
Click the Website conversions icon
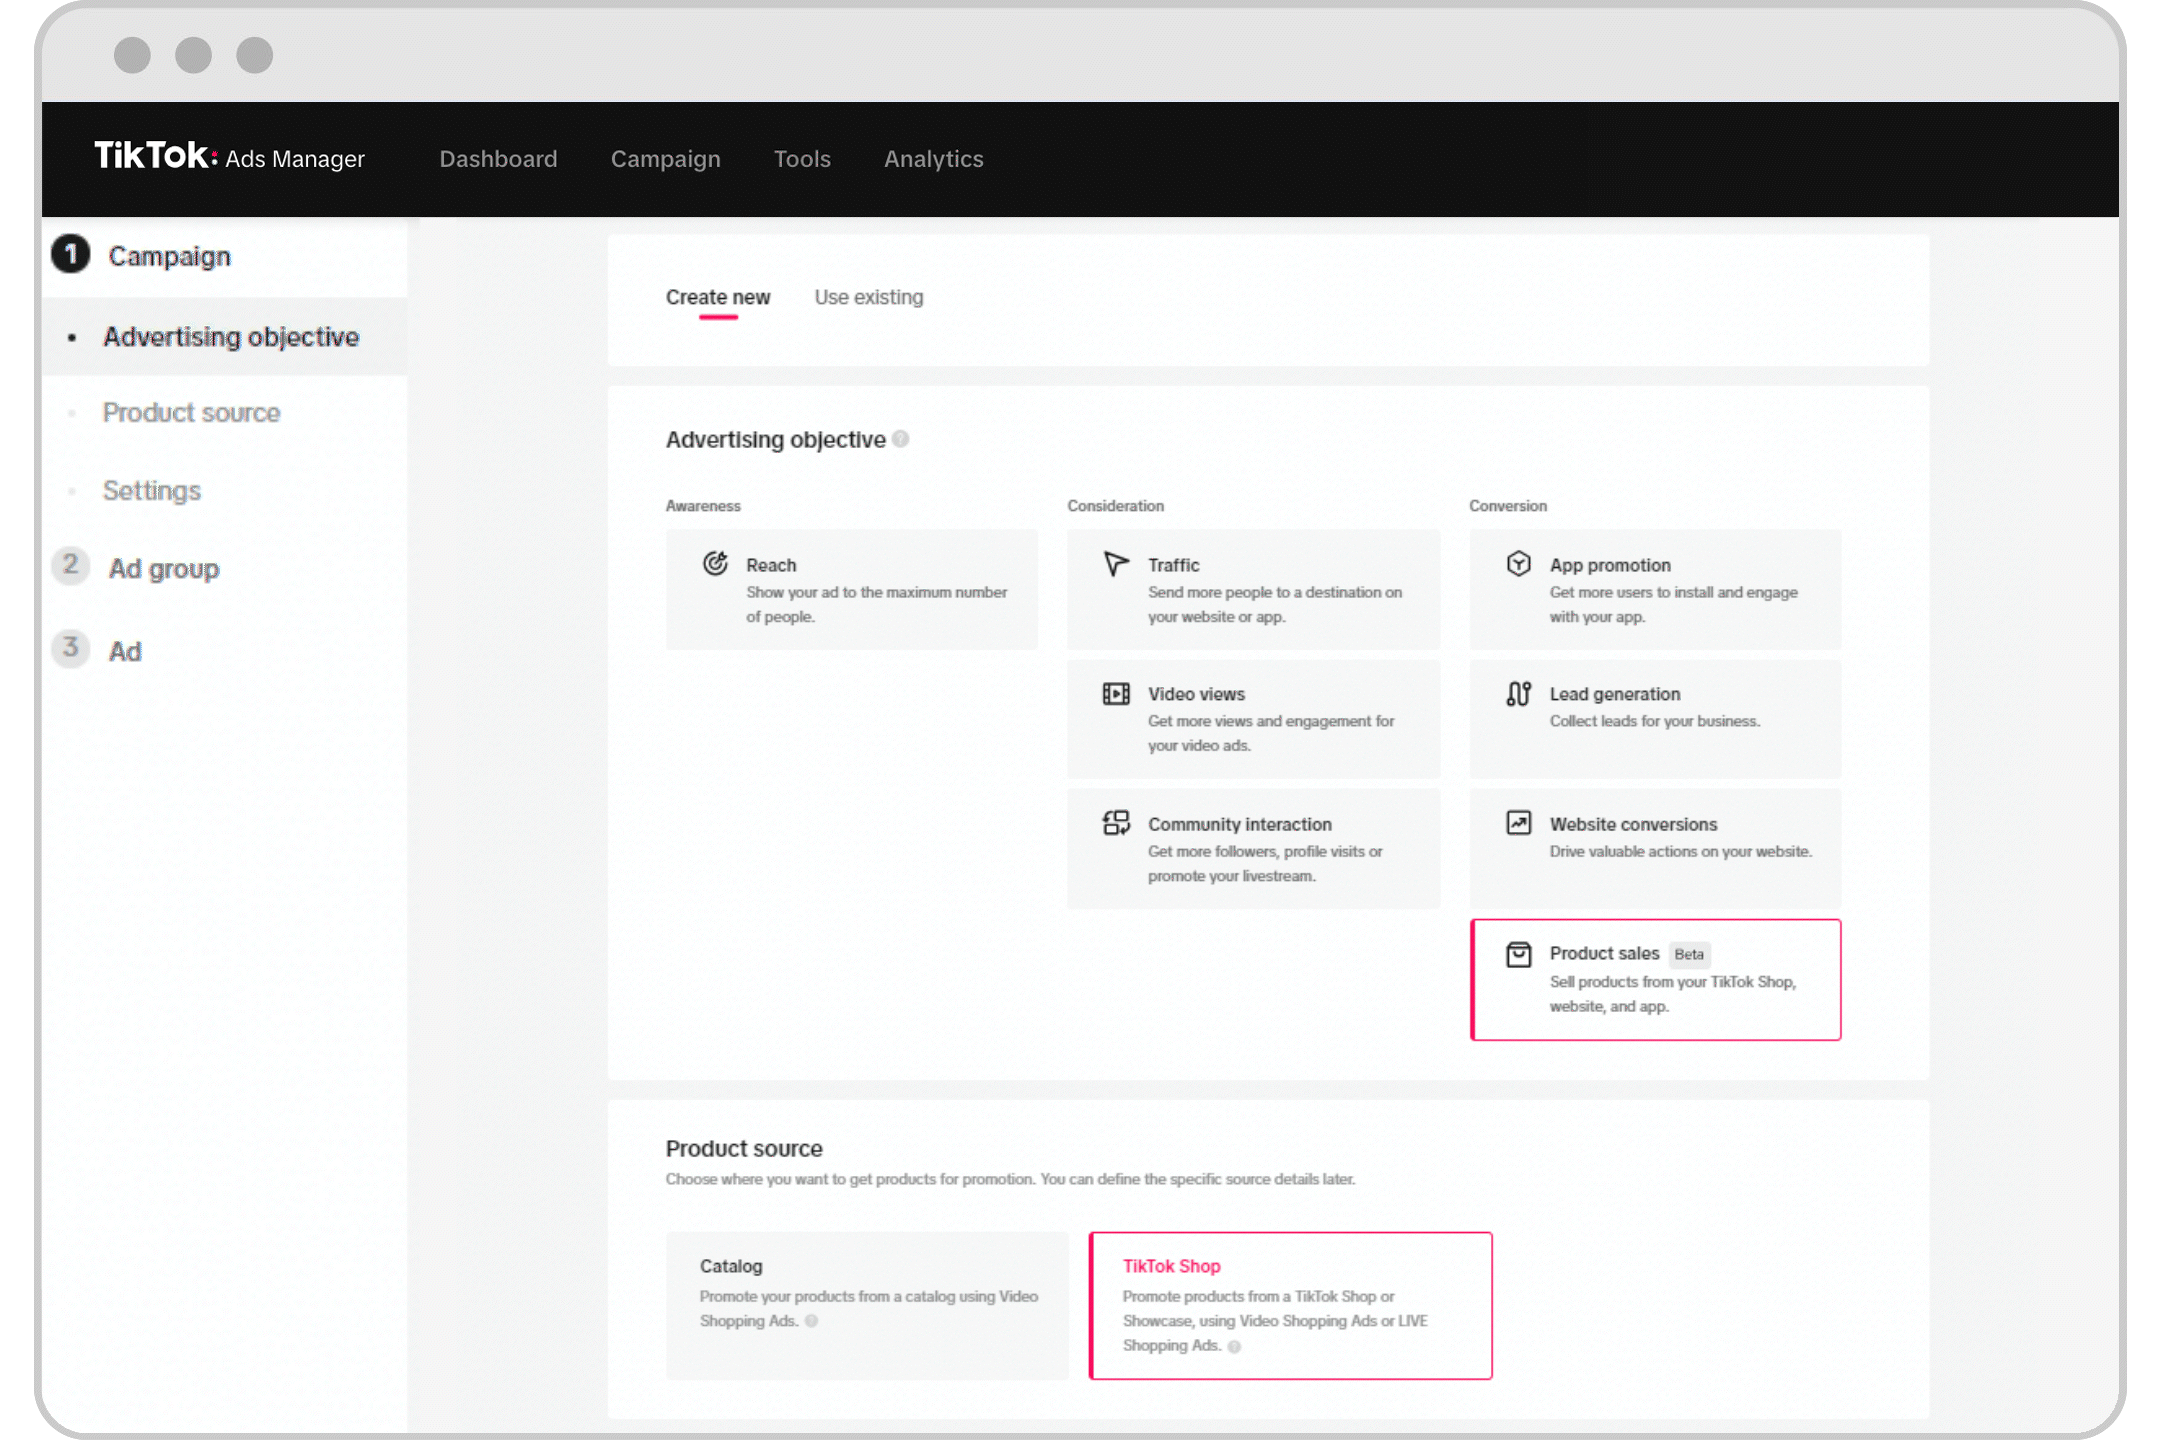[x=1518, y=822]
